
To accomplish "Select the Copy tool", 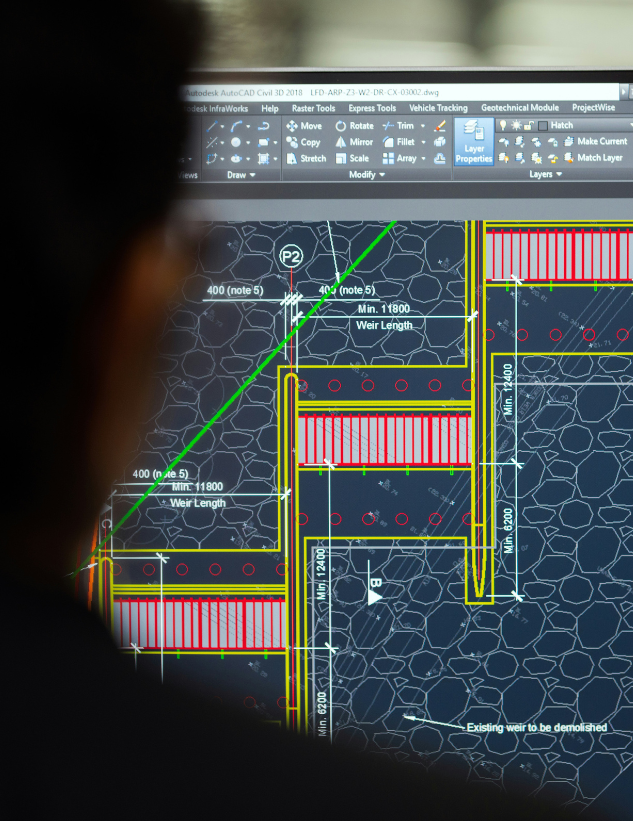I will coord(303,142).
